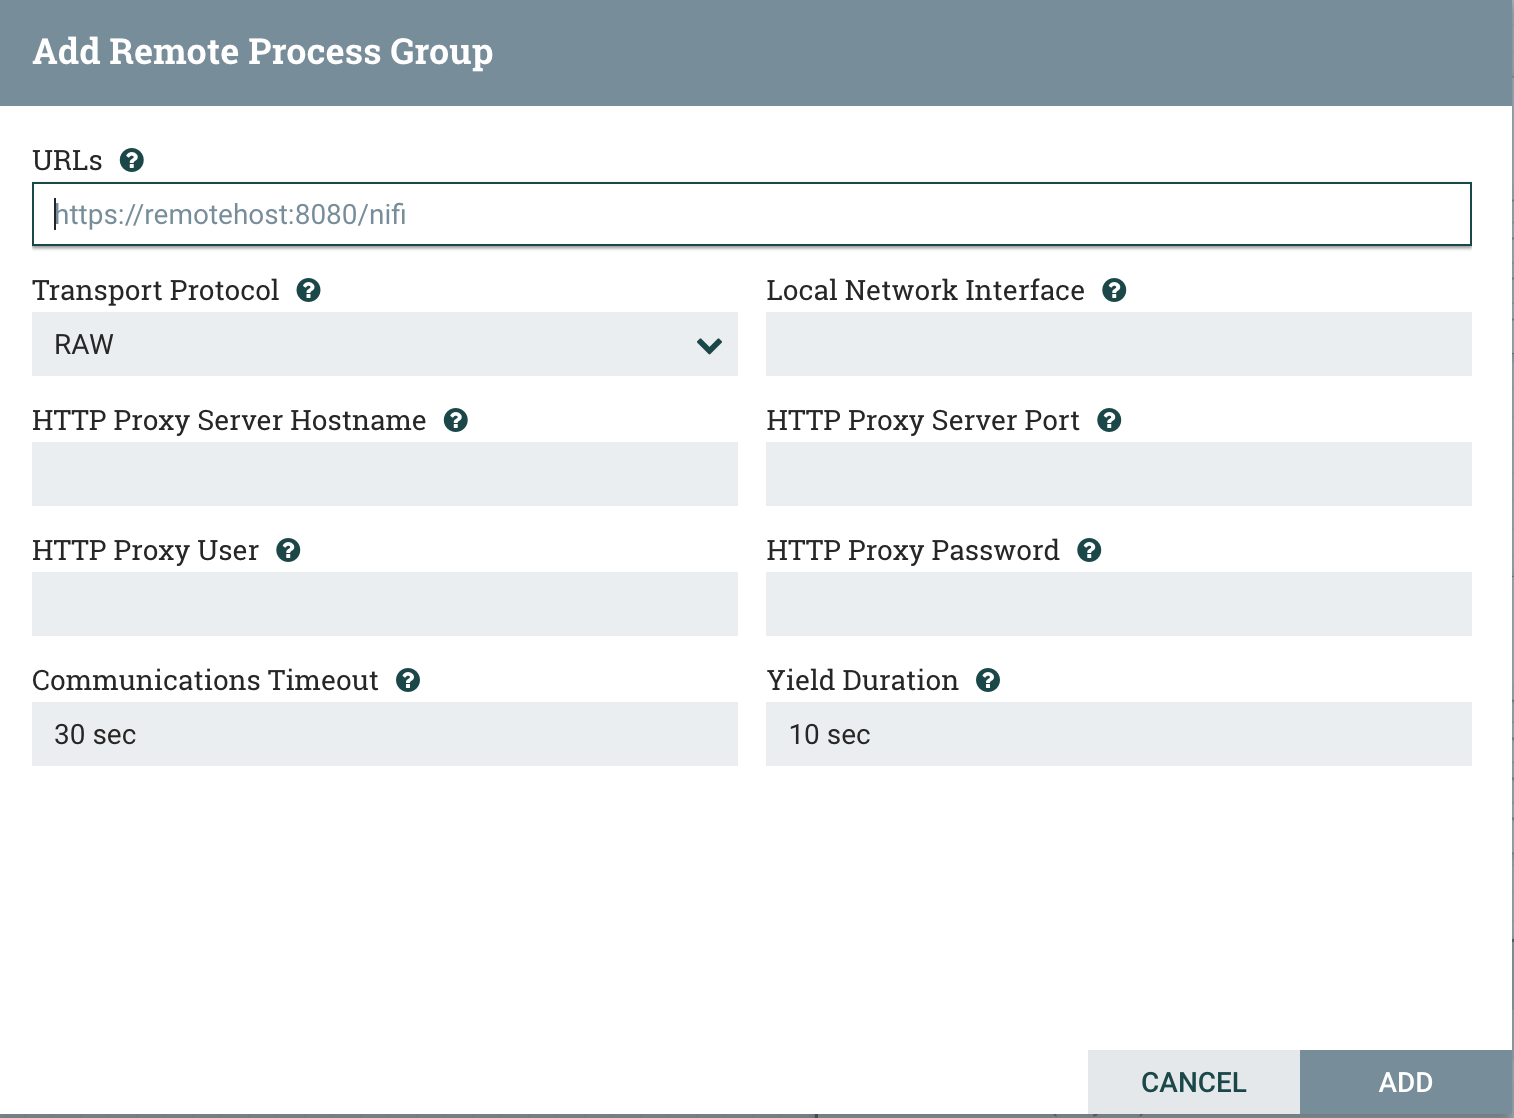This screenshot has width=1514, height=1118.
Task: Click the Add Remote Process Group title
Action: pos(263,51)
